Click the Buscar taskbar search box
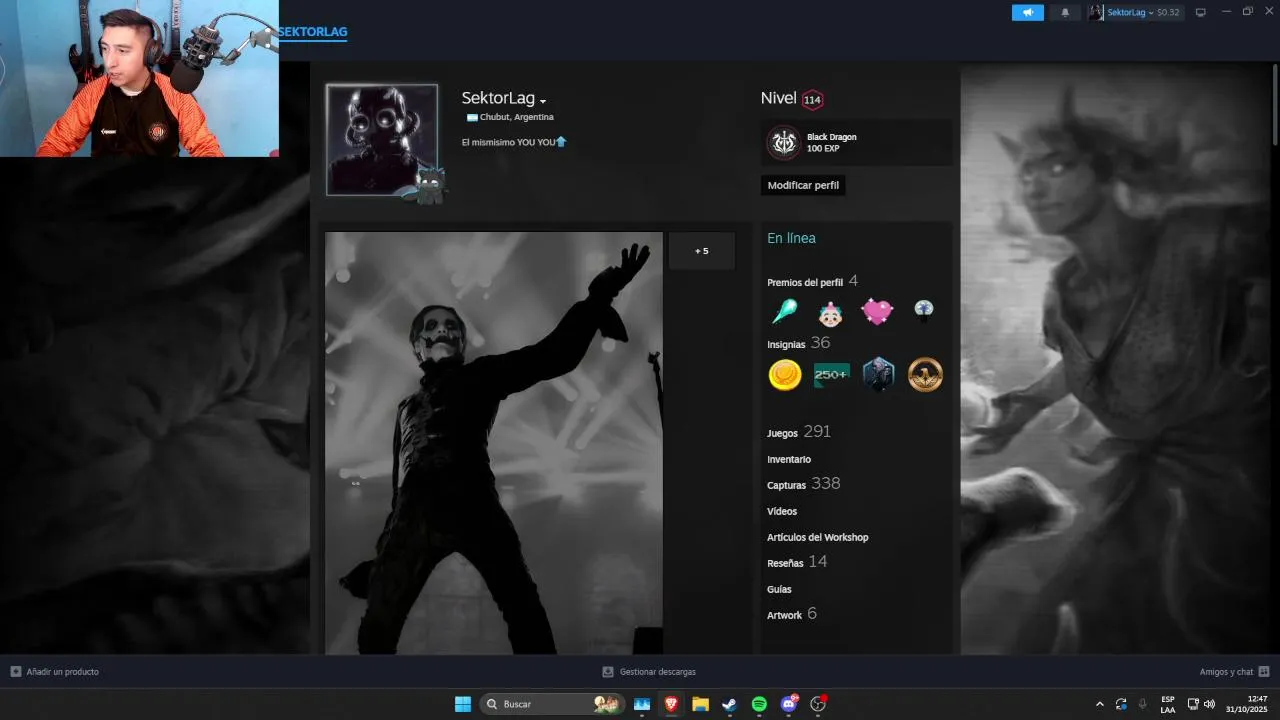The width and height of the screenshot is (1280, 720). coord(552,704)
